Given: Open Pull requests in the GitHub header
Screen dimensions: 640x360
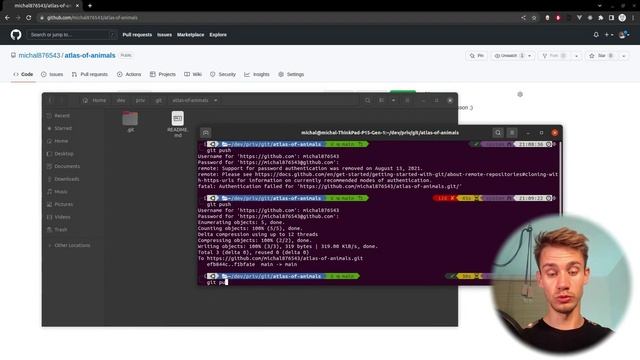Looking at the screenshot, I should (x=137, y=35).
